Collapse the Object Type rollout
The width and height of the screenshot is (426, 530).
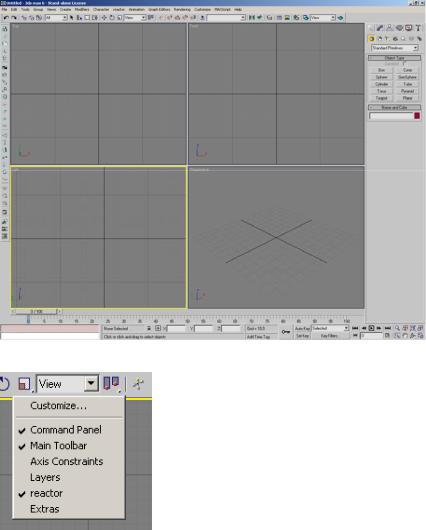click(x=394, y=58)
